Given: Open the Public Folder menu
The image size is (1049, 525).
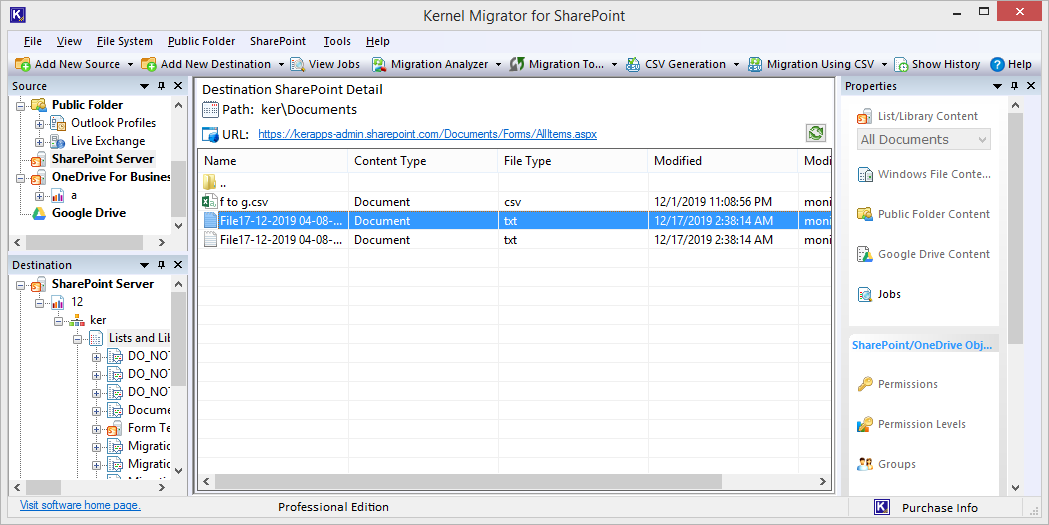Looking at the screenshot, I should (x=201, y=41).
